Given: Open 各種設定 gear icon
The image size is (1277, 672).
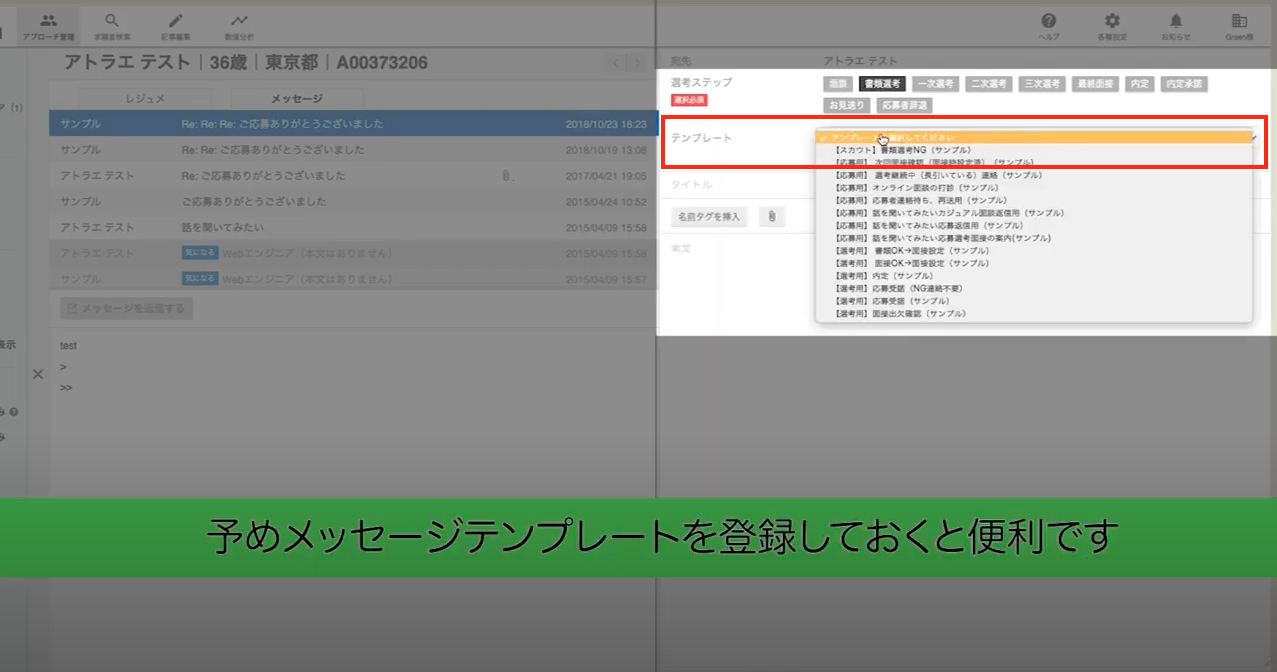Looking at the screenshot, I should click(x=1112, y=20).
